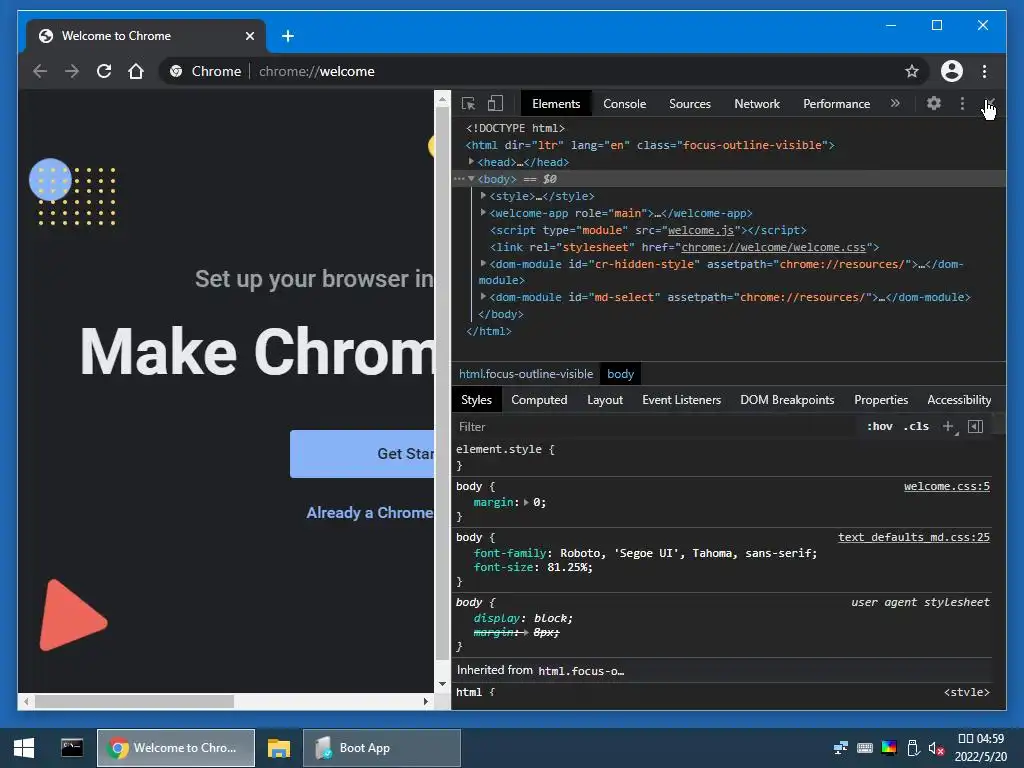Open the Layout tab

[x=605, y=400]
